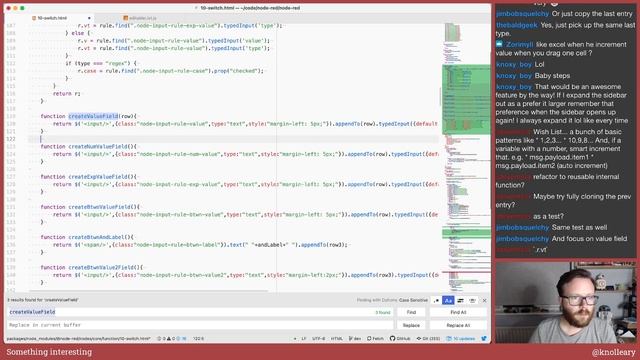Click the git Fetch status item

pos(375,339)
